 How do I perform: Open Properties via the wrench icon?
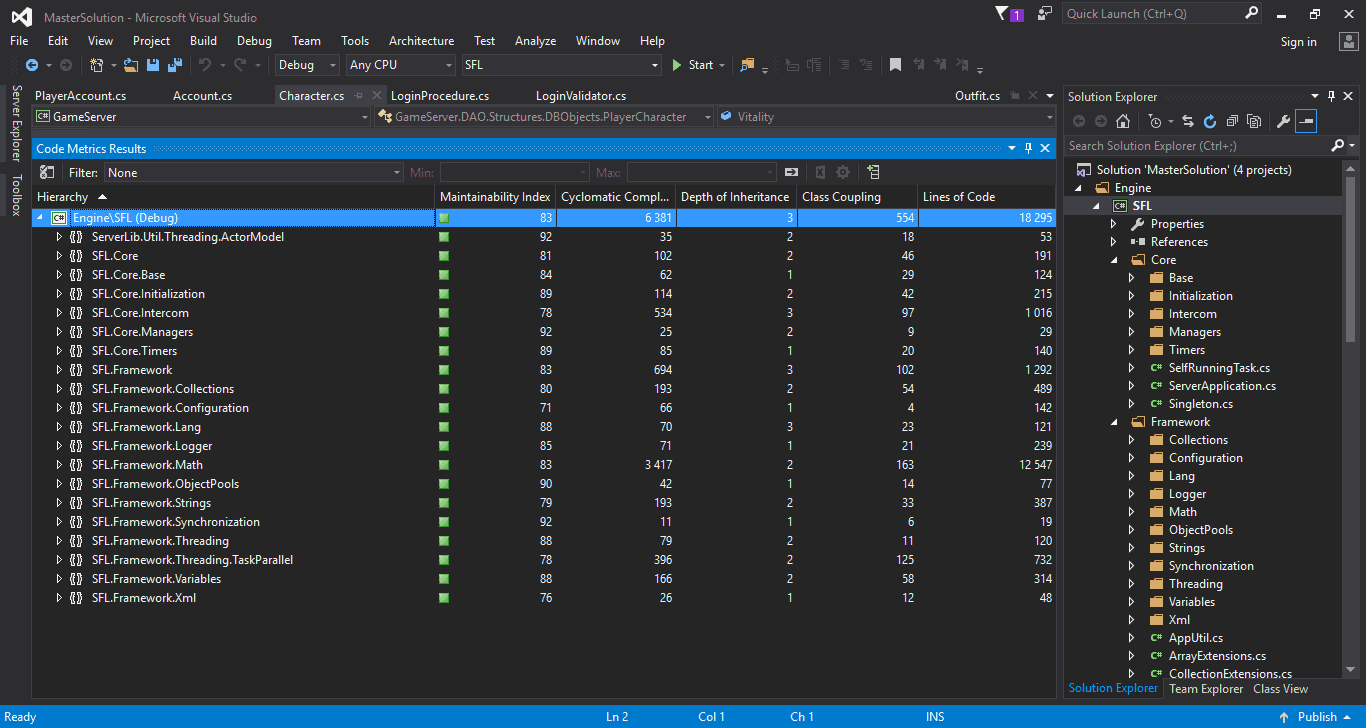coord(1283,122)
